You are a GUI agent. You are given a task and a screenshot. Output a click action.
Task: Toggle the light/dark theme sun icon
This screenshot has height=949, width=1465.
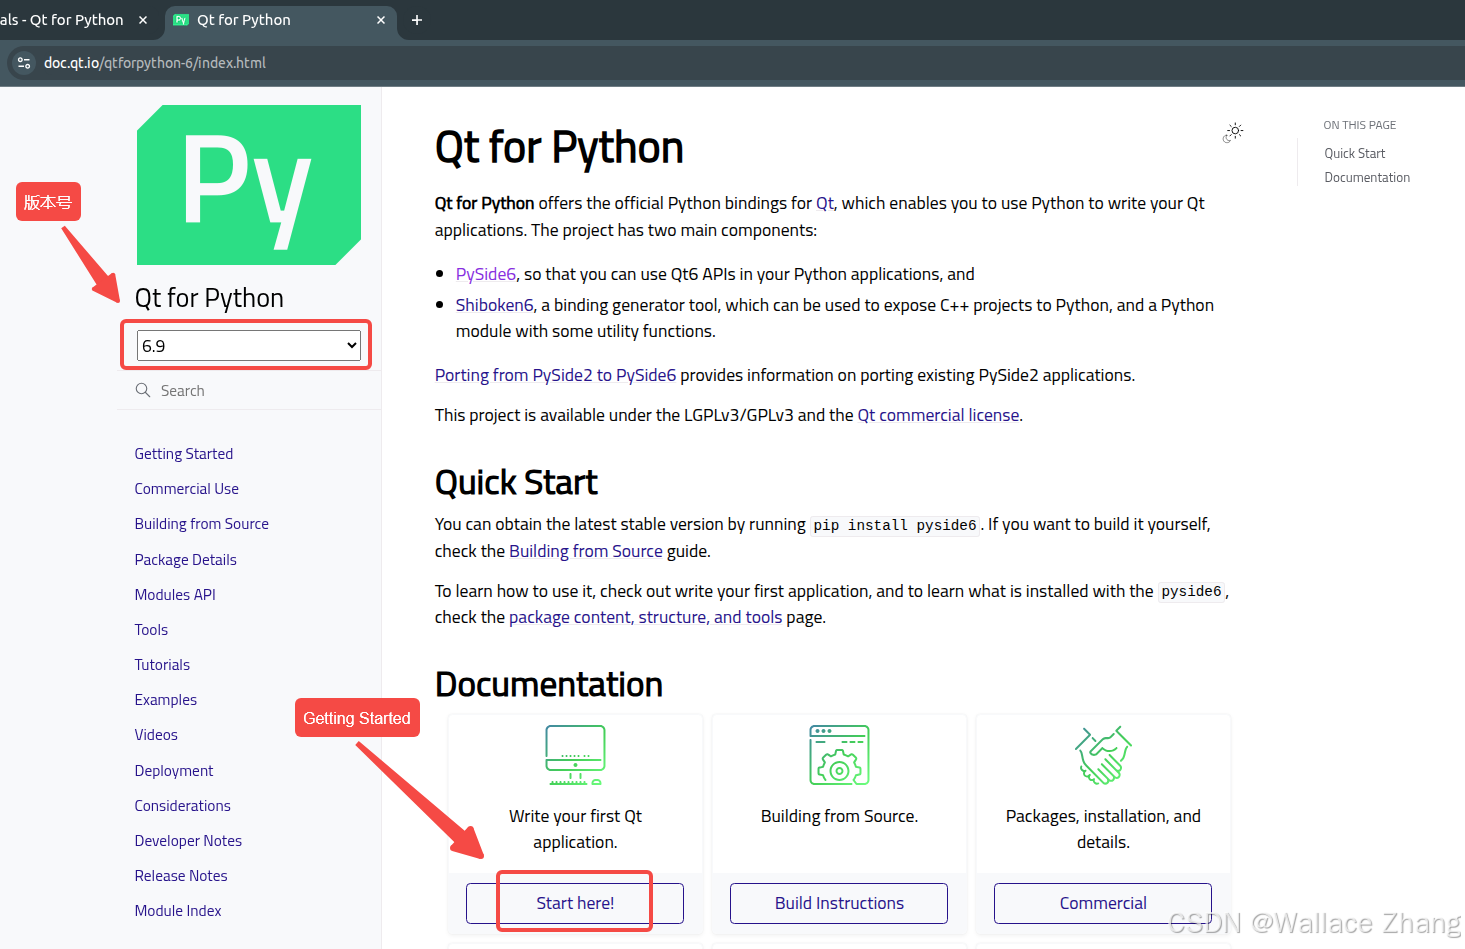pyautogui.click(x=1233, y=132)
